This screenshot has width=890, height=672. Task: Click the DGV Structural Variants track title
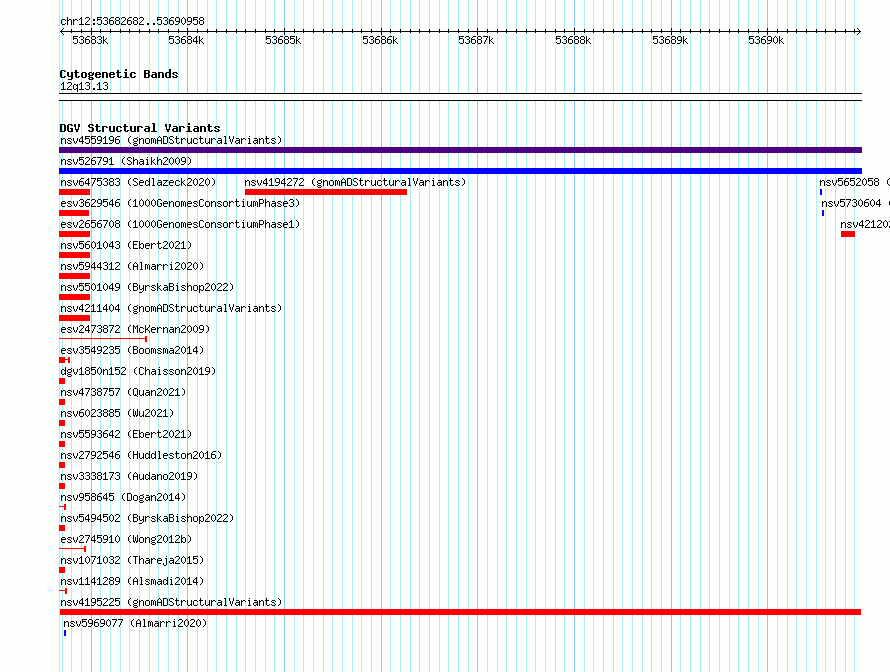click(x=140, y=128)
